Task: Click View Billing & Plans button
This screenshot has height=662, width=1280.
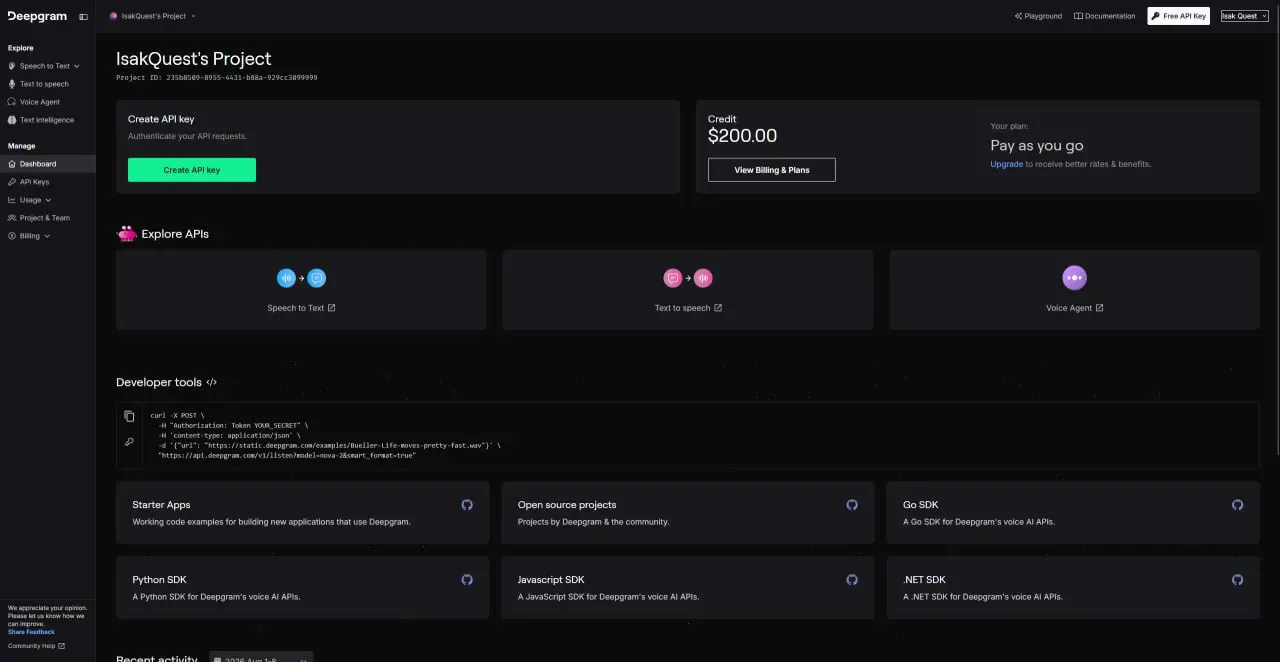Action: tap(772, 170)
